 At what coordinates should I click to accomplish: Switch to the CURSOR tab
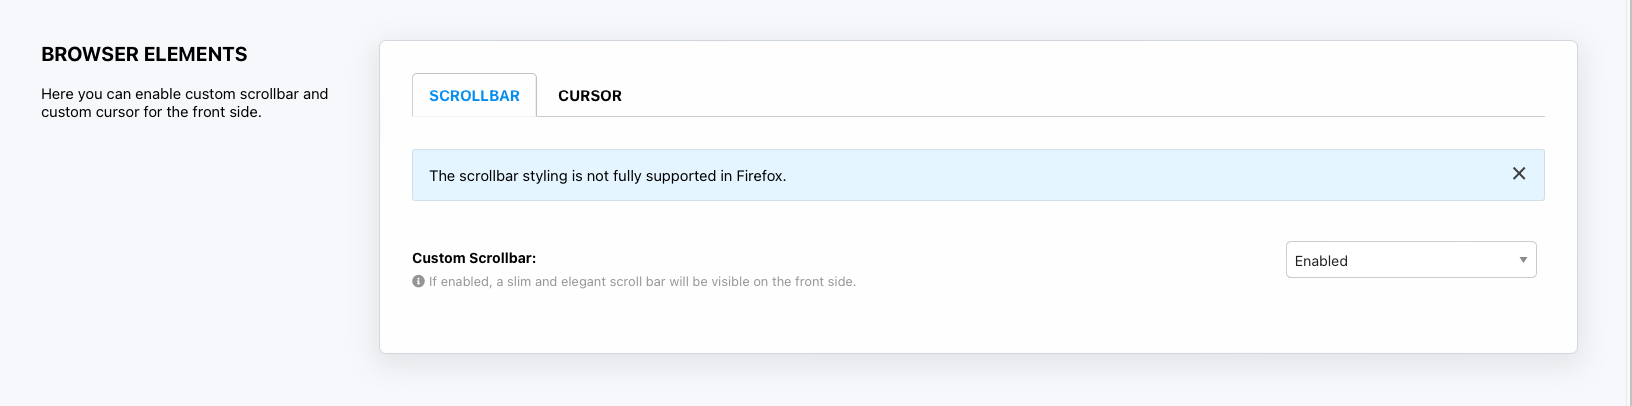click(x=590, y=96)
